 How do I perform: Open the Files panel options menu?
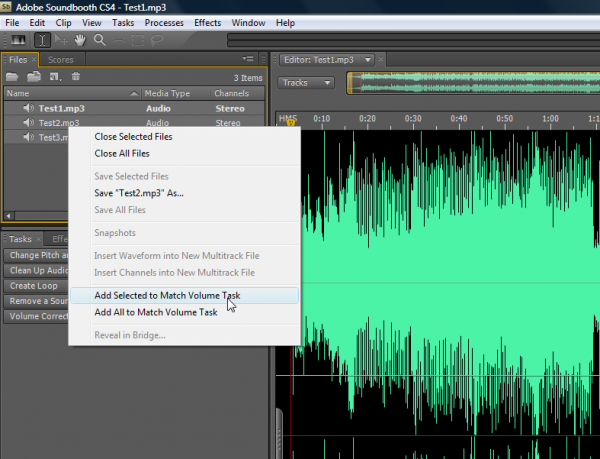(248, 59)
